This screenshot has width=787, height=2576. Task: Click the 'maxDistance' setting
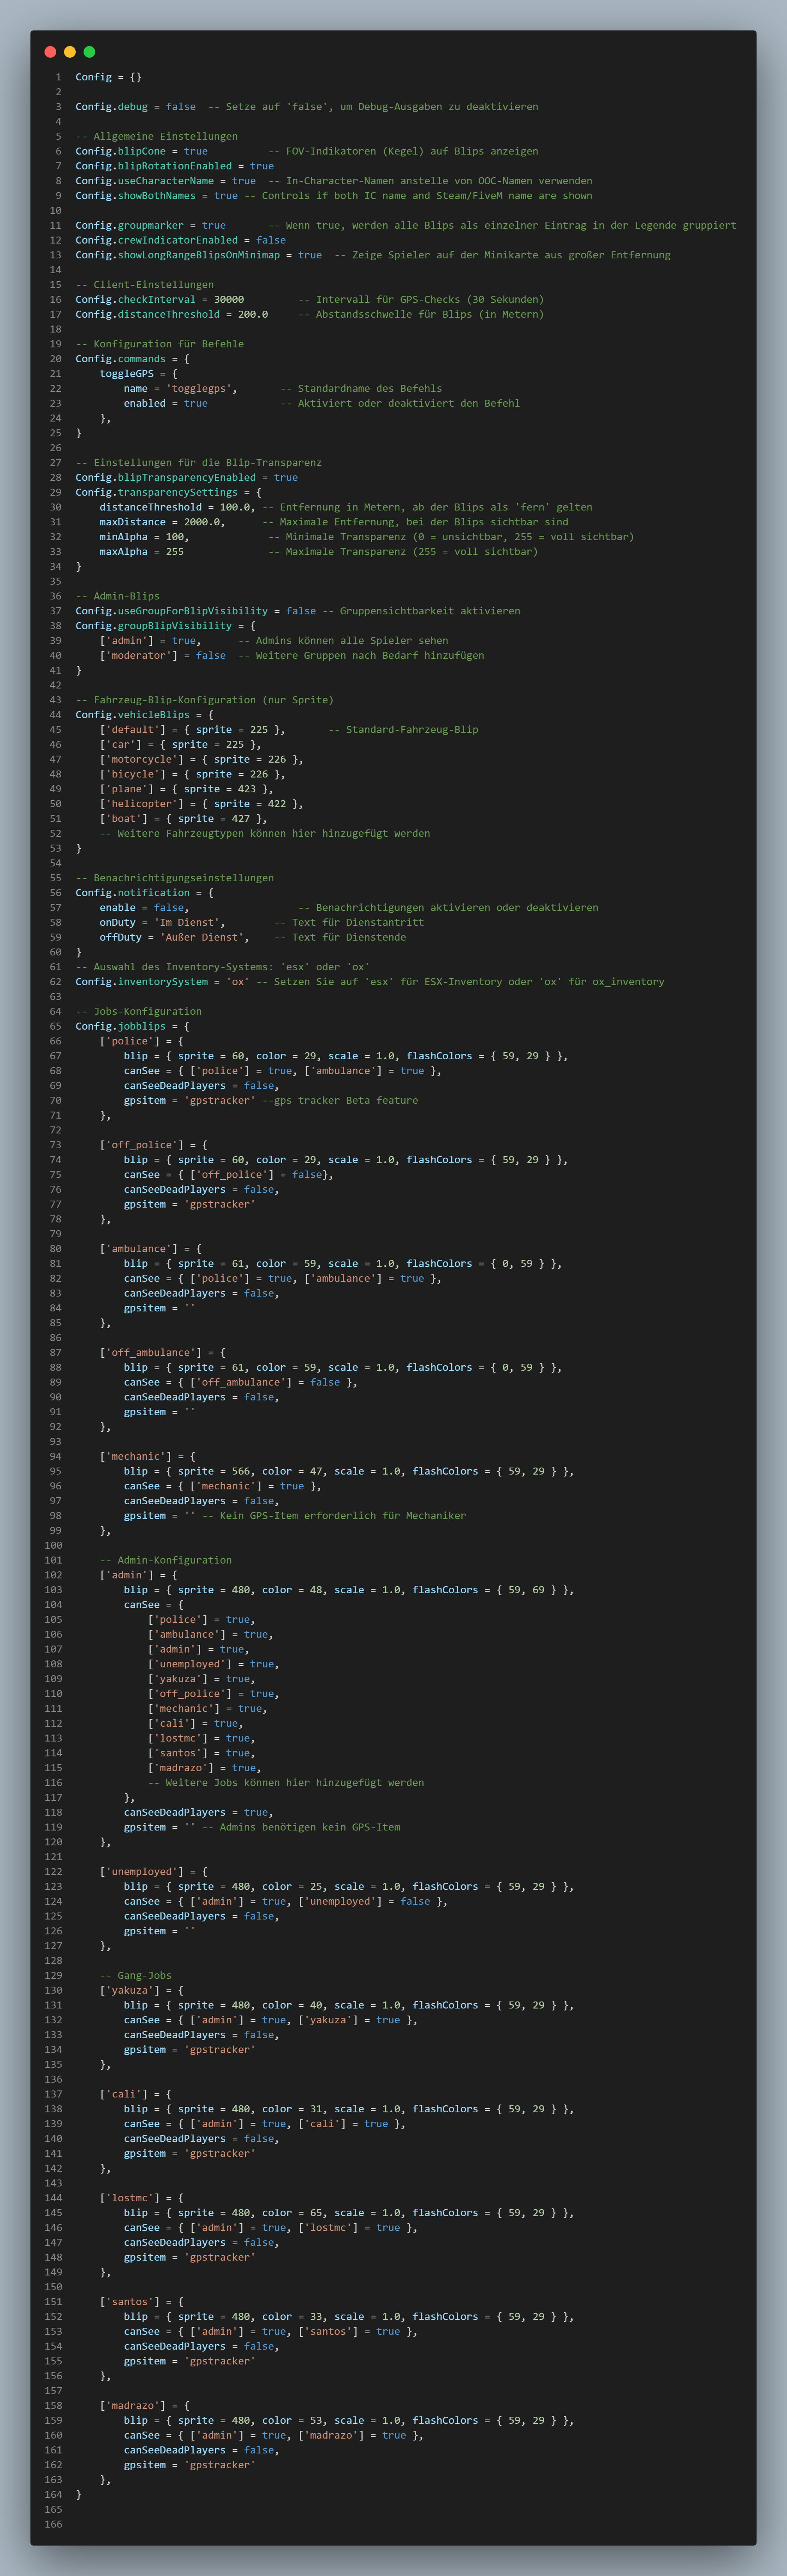(x=133, y=522)
